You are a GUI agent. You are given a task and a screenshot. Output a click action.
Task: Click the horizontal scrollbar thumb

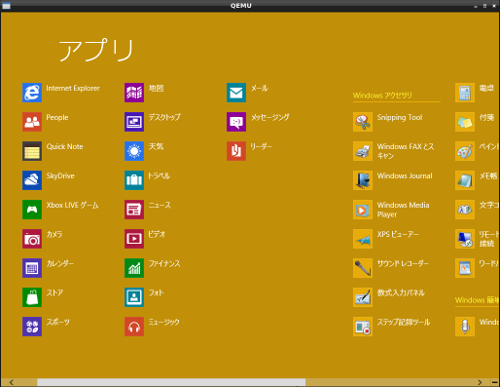[171, 382]
